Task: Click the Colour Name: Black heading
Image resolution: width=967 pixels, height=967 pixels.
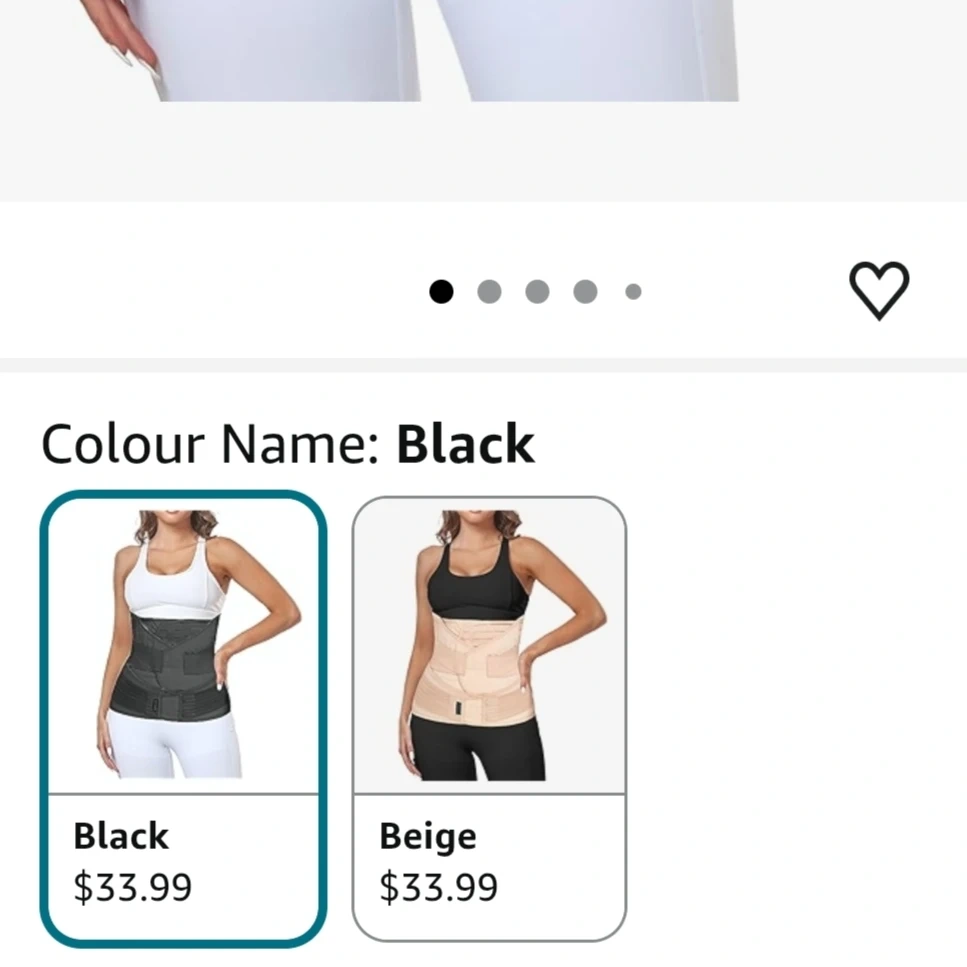Action: (x=287, y=443)
